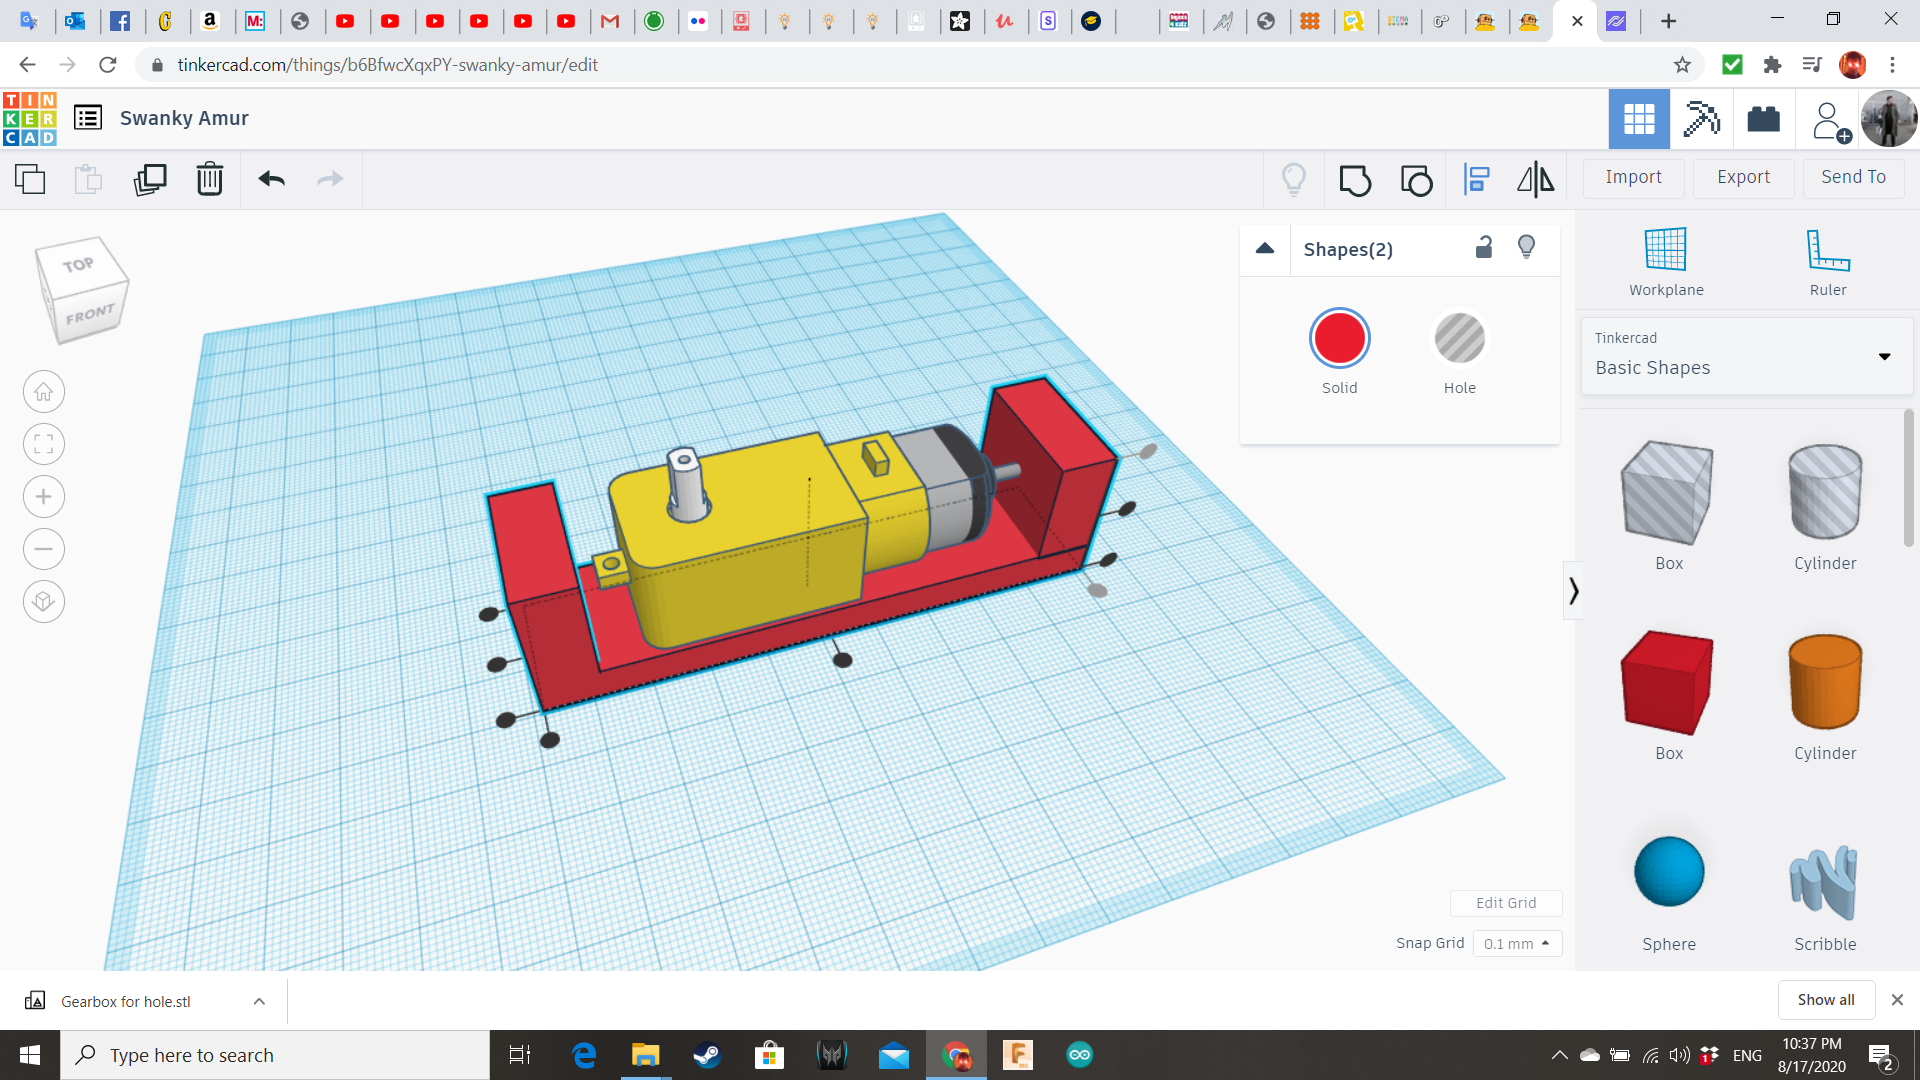Open the Mirror tool
The image size is (1920, 1080).
(1535, 179)
